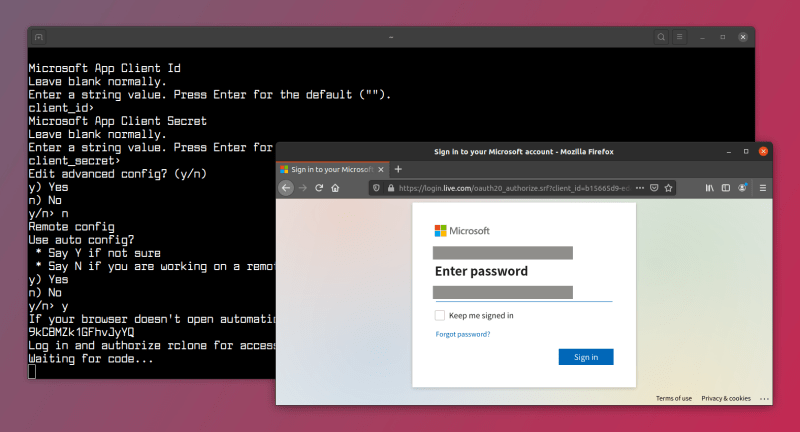Open Firefox Library icon
The height and width of the screenshot is (432, 800).
tap(709, 188)
